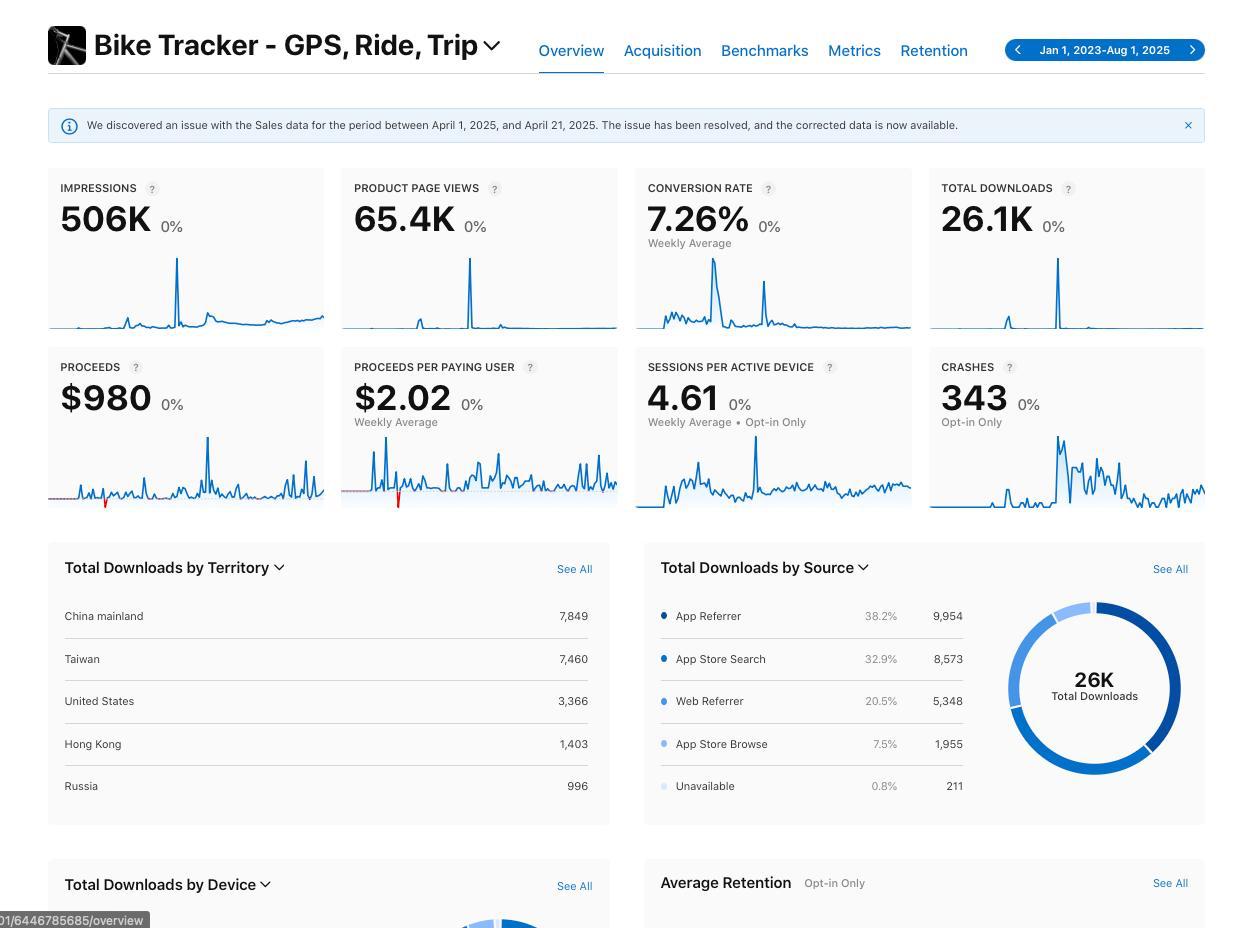The image size is (1235, 928).
Task: Open the Total Downloads by Source dropdown
Action: [862, 567]
